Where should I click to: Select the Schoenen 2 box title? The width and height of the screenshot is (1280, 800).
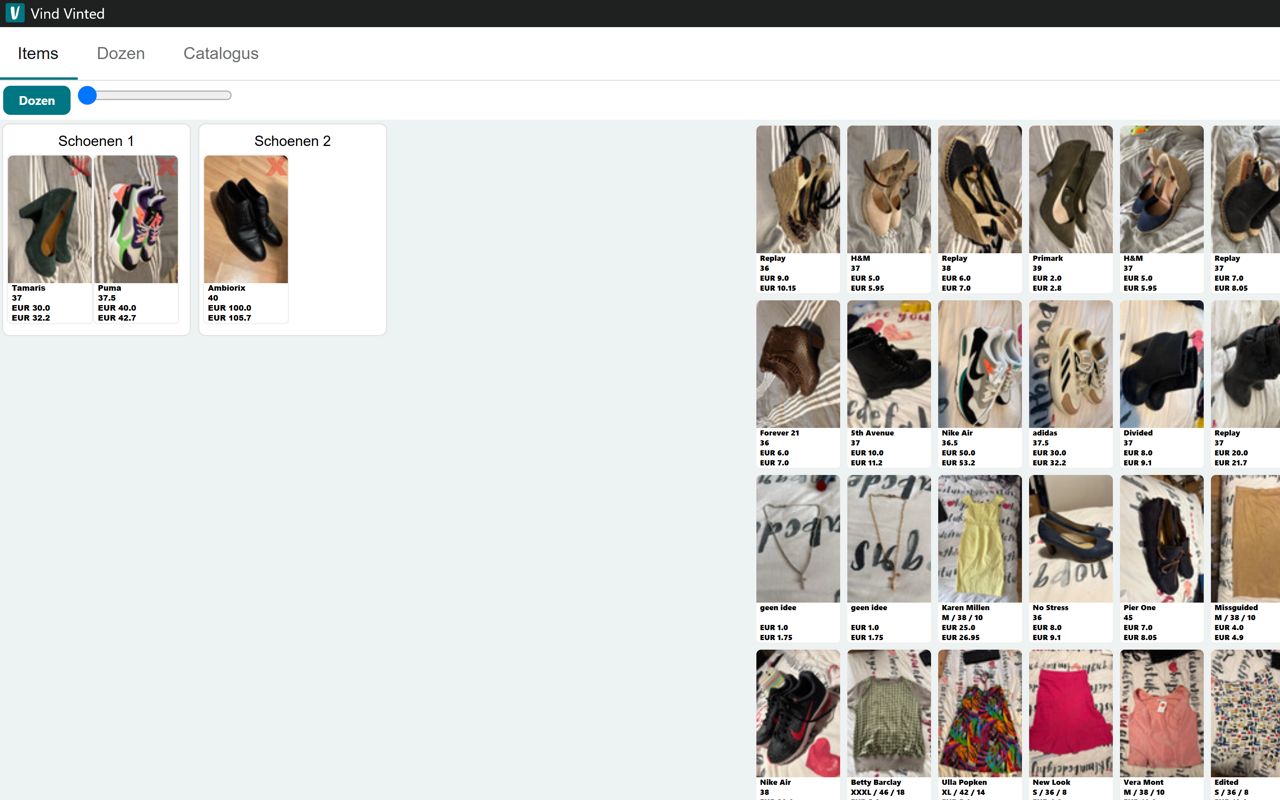point(292,141)
